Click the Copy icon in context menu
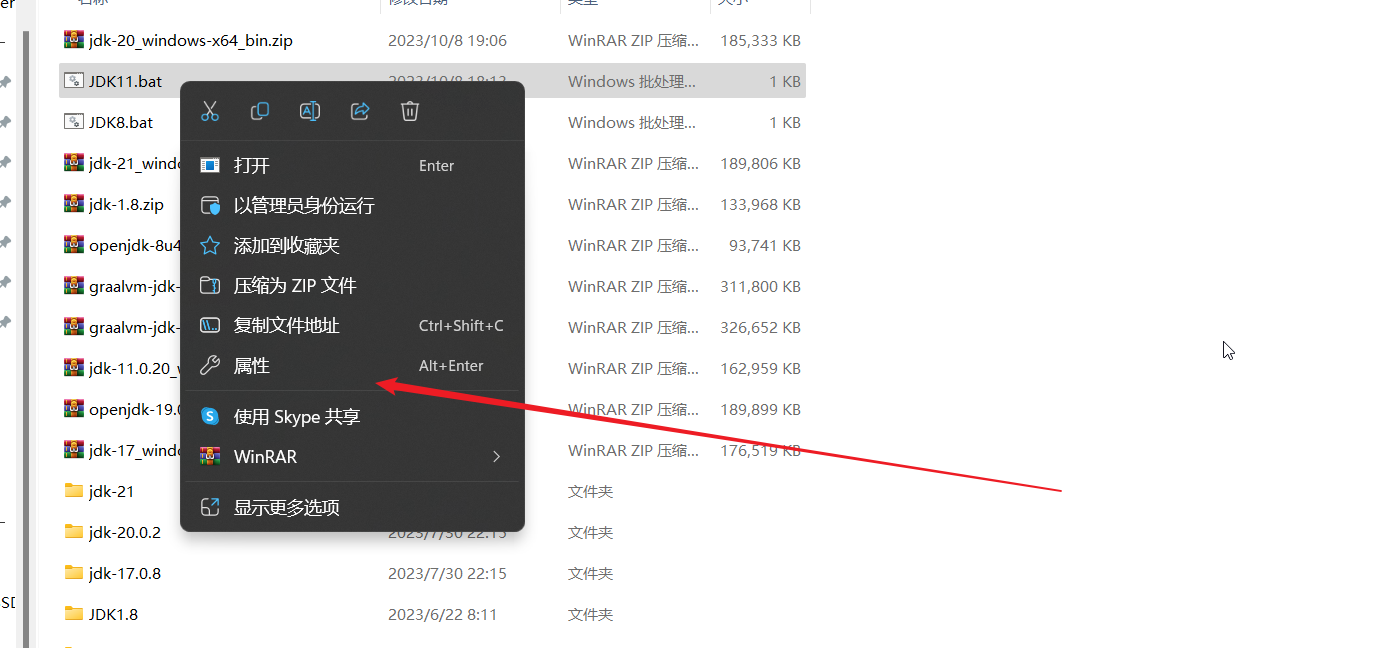The image size is (1377, 648). pyautogui.click(x=260, y=111)
